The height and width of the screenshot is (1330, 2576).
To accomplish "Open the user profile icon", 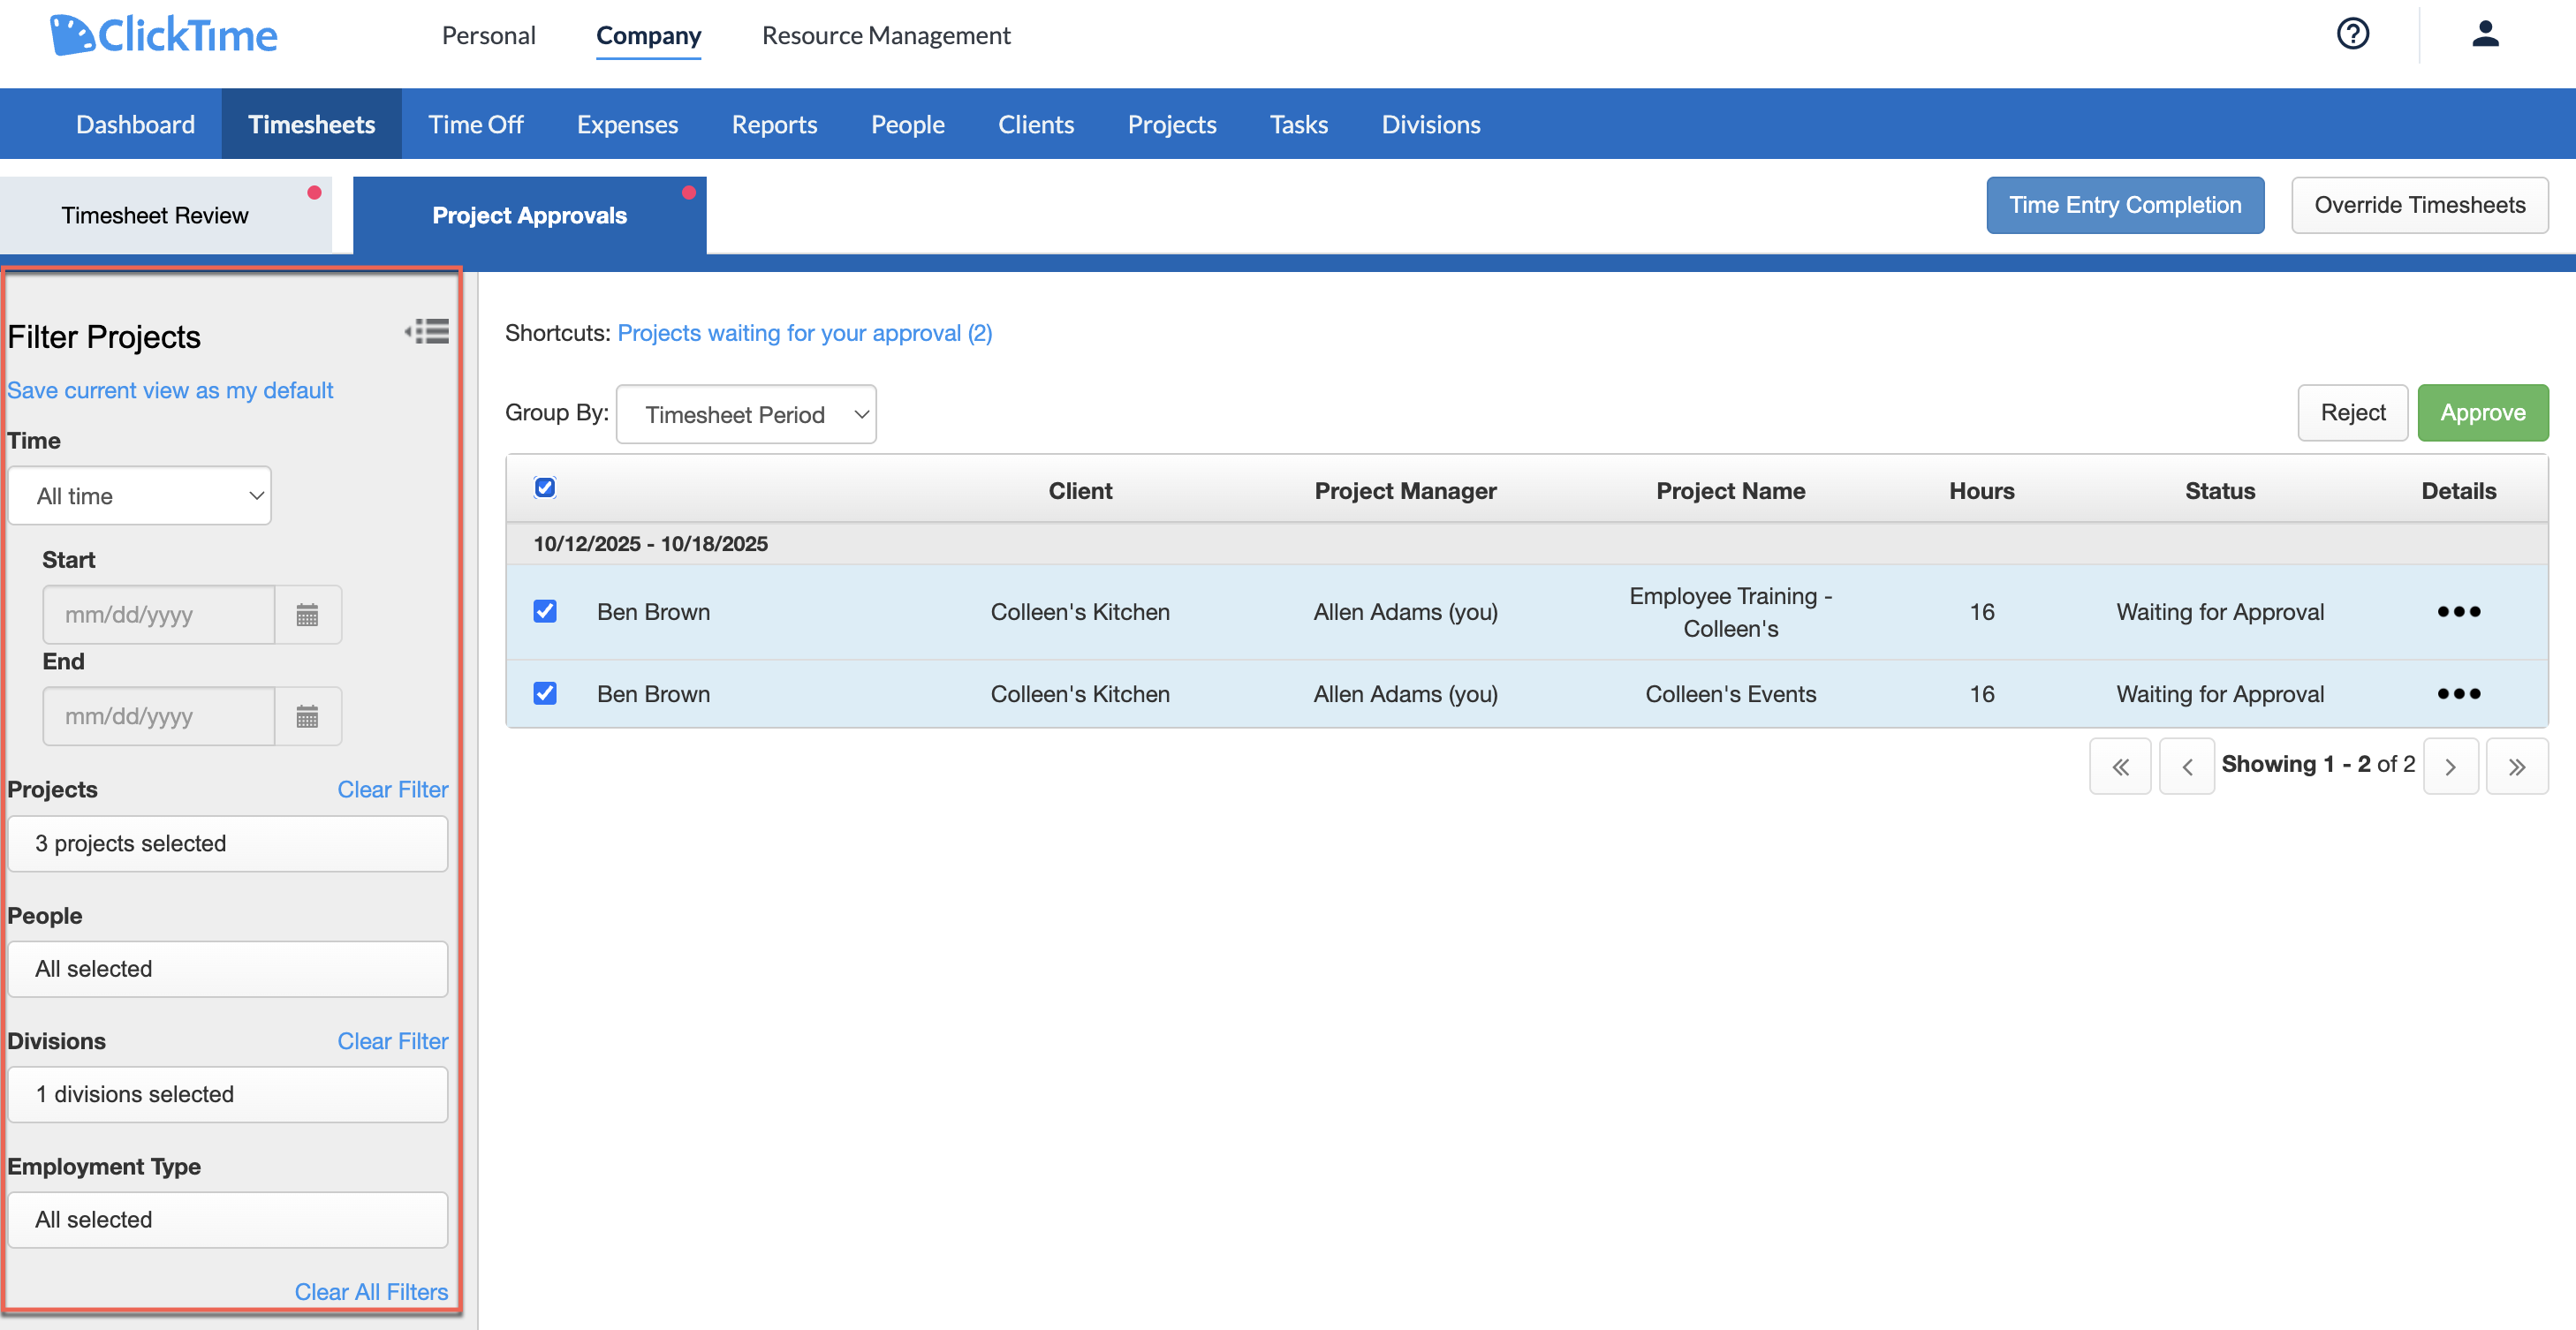I will tap(2486, 34).
